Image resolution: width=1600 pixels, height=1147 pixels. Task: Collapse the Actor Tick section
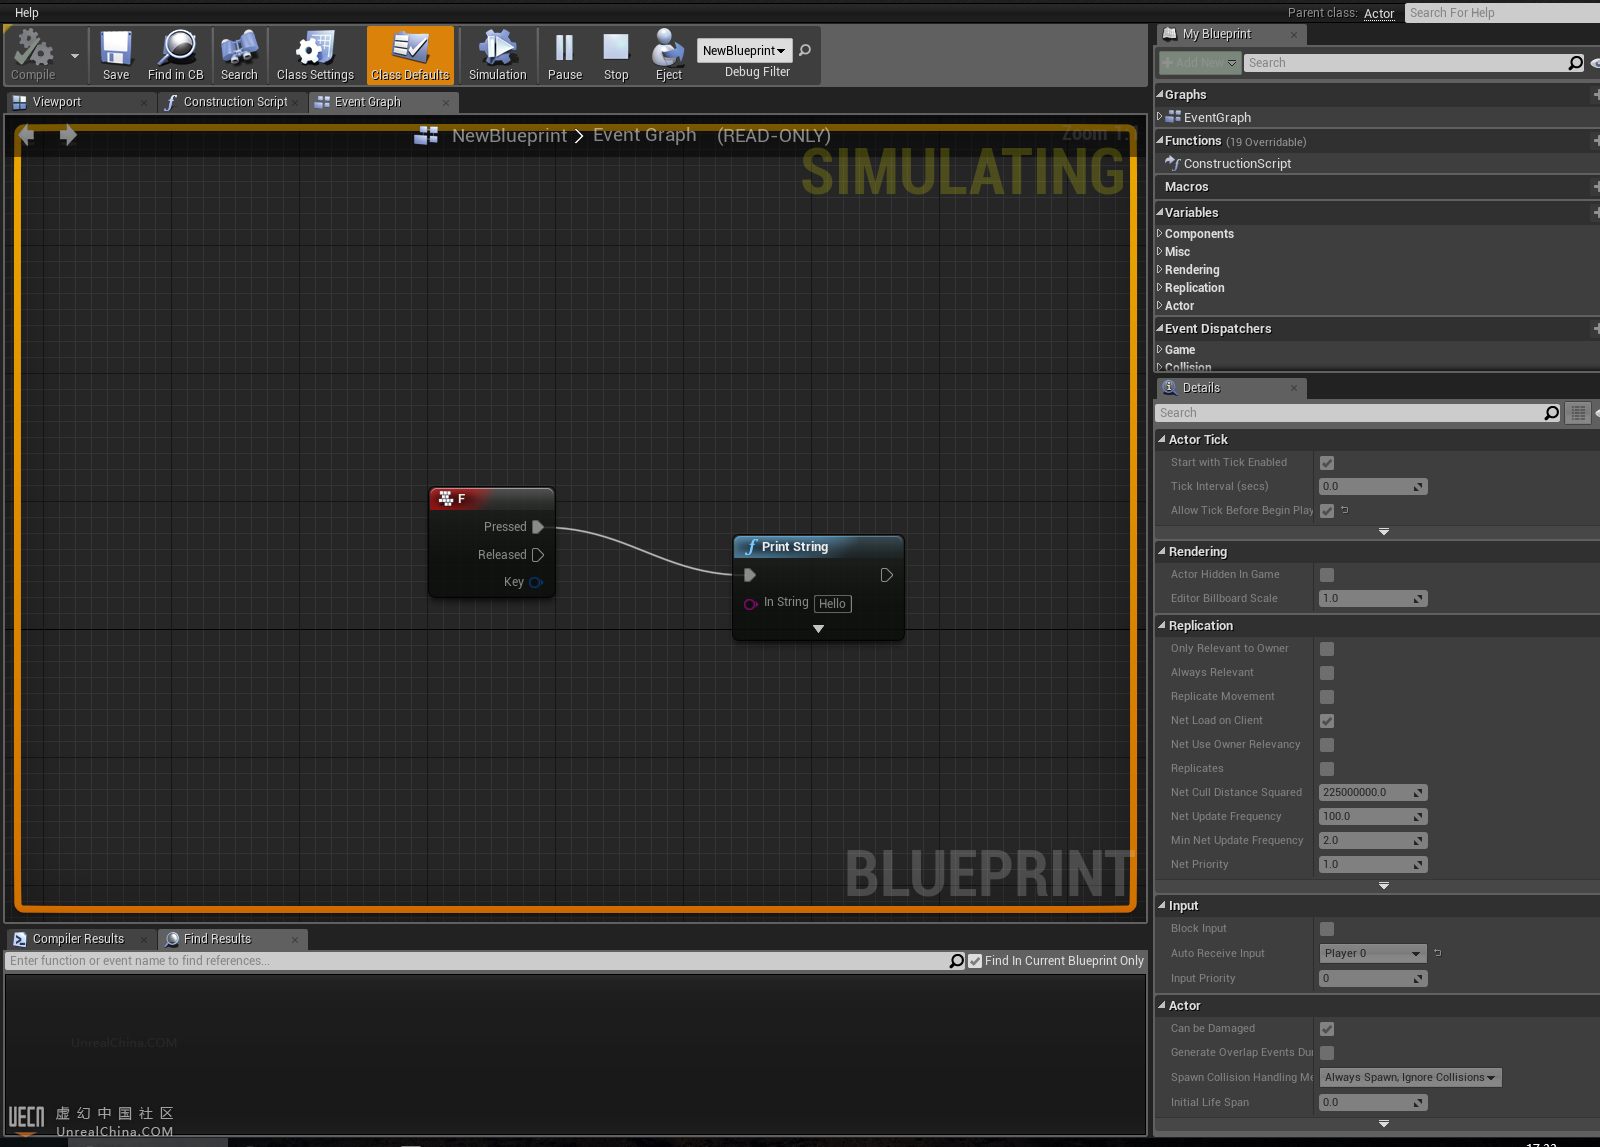pyautogui.click(x=1162, y=439)
